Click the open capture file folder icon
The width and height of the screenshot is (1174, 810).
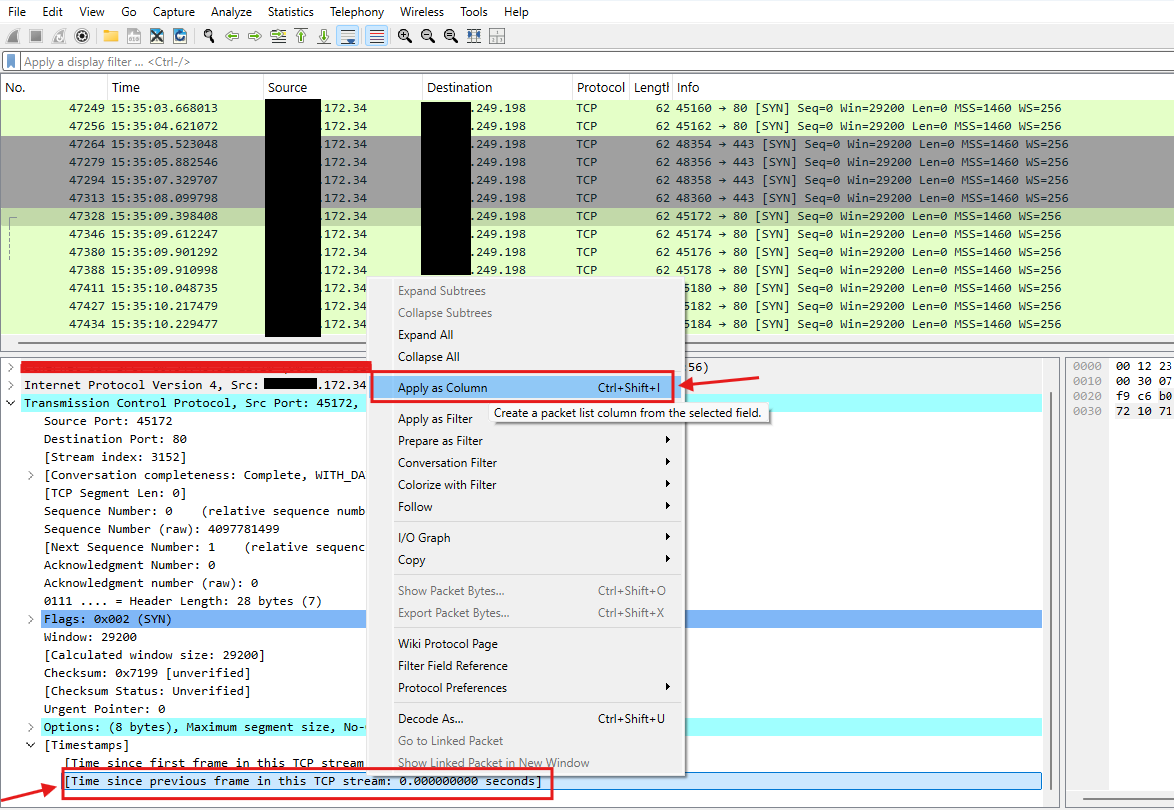click(x=110, y=36)
